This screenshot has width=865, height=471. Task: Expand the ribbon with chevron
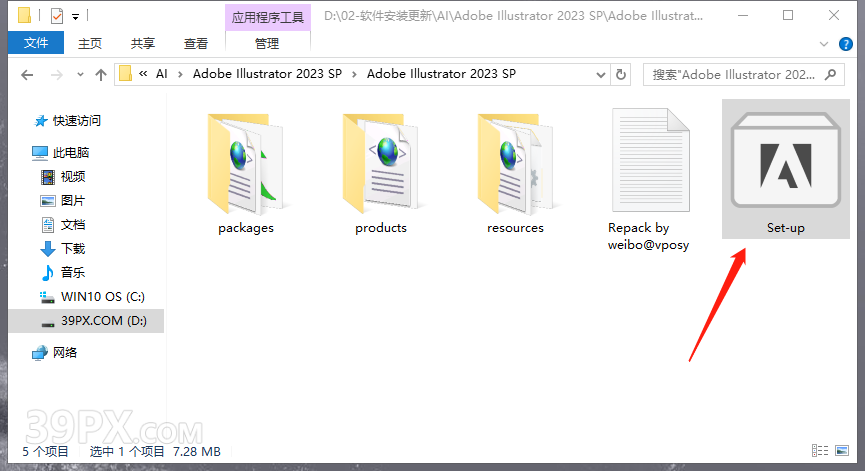tap(824, 44)
